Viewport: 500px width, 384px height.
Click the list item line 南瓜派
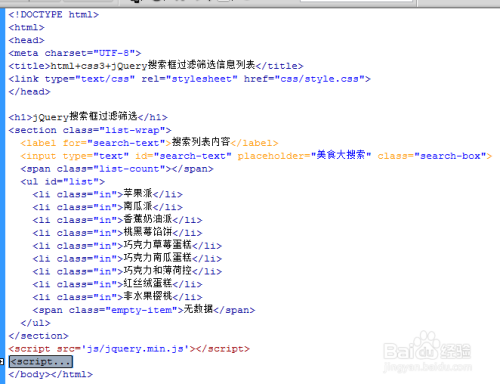(108, 207)
